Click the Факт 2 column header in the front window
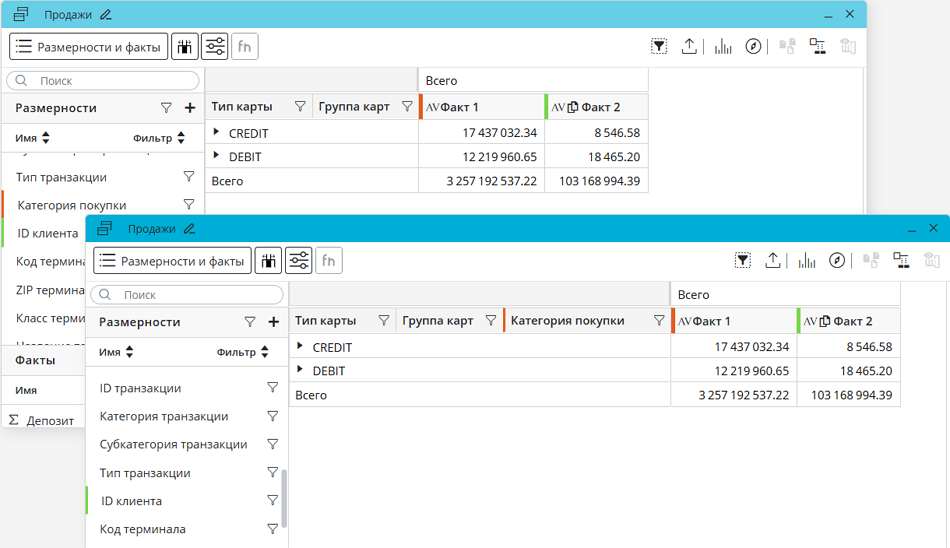The width and height of the screenshot is (950, 548). tap(853, 321)
